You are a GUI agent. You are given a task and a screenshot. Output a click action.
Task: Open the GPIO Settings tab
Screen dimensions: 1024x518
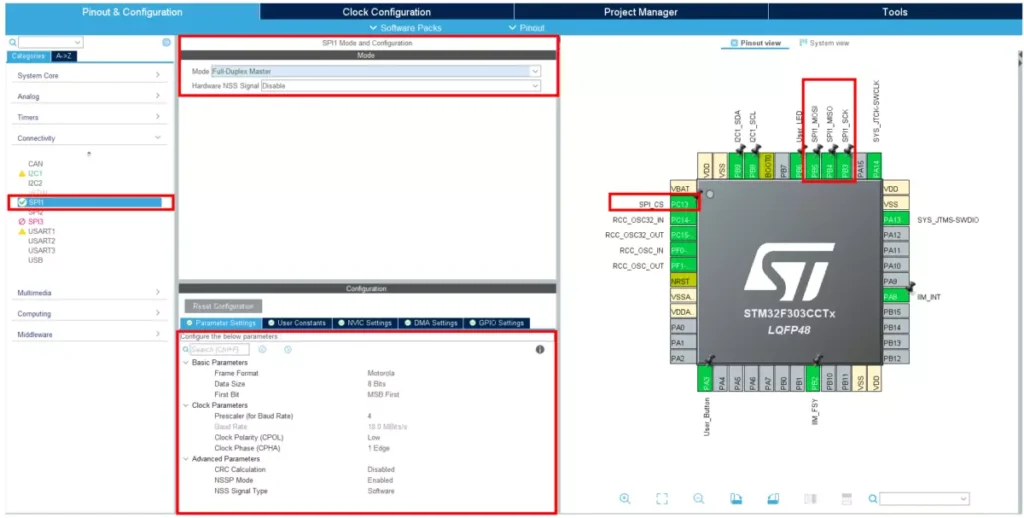(x=497, y=323)
